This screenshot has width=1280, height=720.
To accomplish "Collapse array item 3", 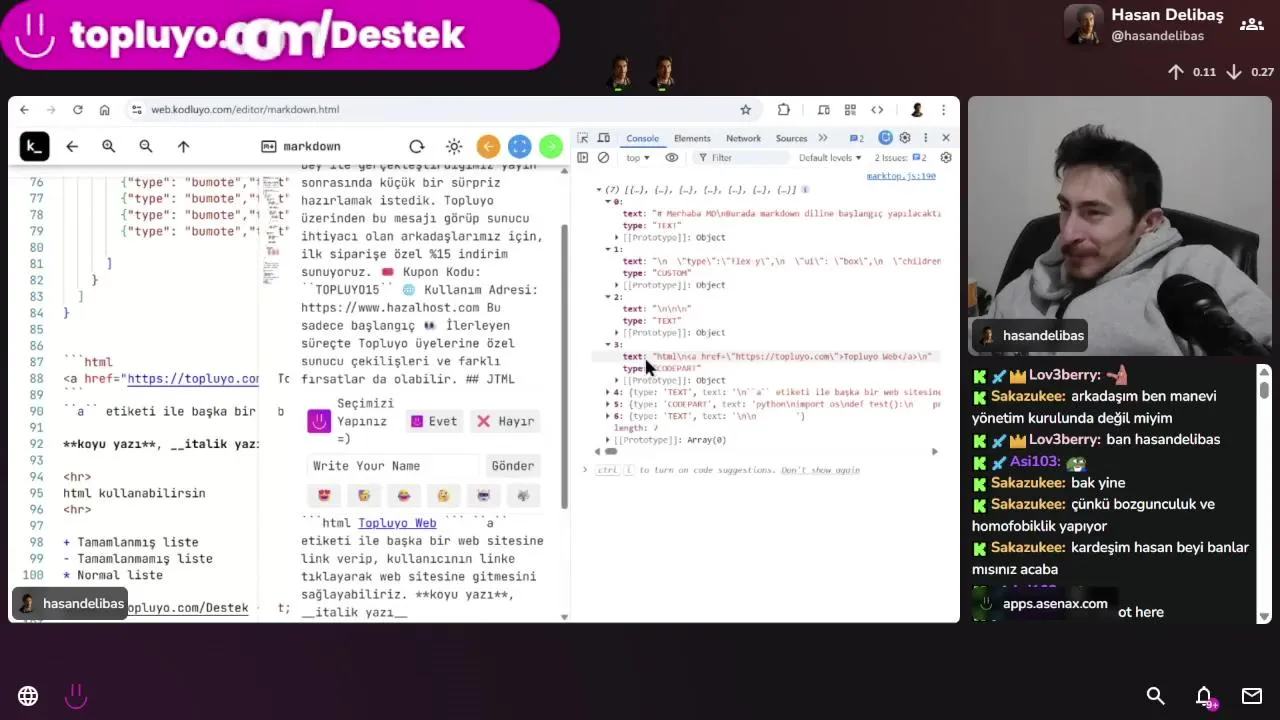I will (x=608, y=345).
